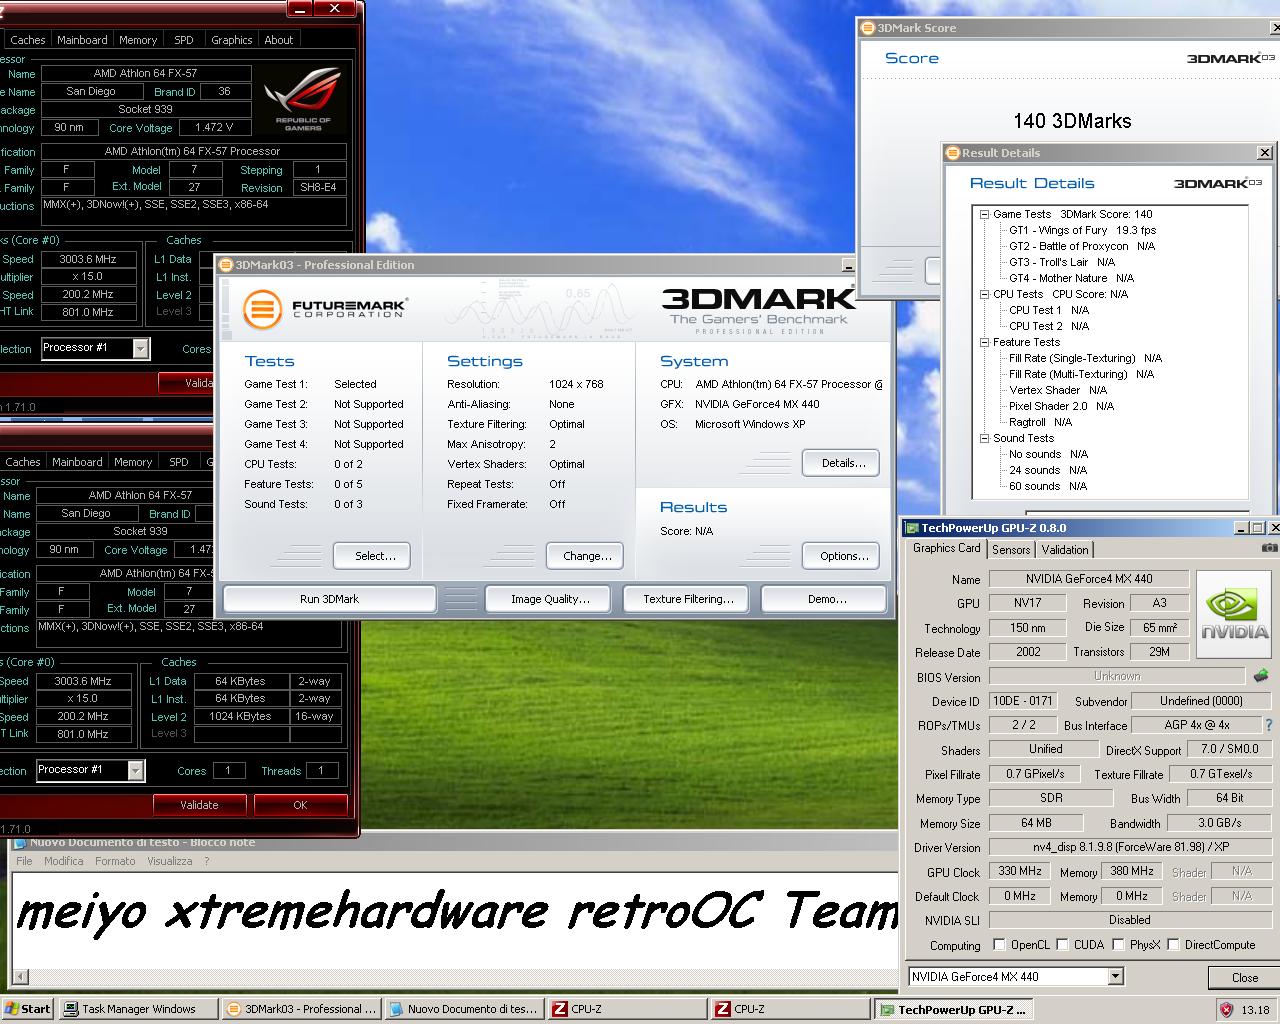This screenshot has height=1024, width=1280.
Task: Open Processor #1 dropdown in CPU-Z with ROG logo
Action: pyautogui.click(x=140, y=348)
